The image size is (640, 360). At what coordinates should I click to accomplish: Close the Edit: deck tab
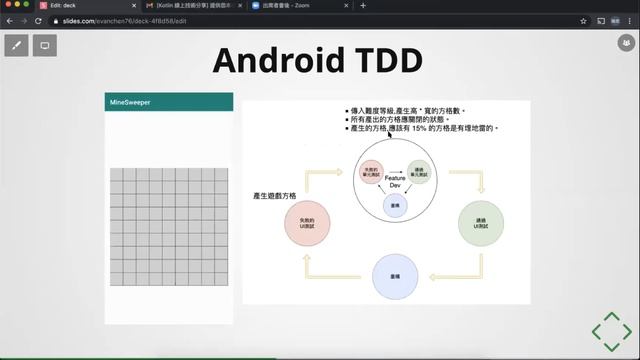[134, 6]
